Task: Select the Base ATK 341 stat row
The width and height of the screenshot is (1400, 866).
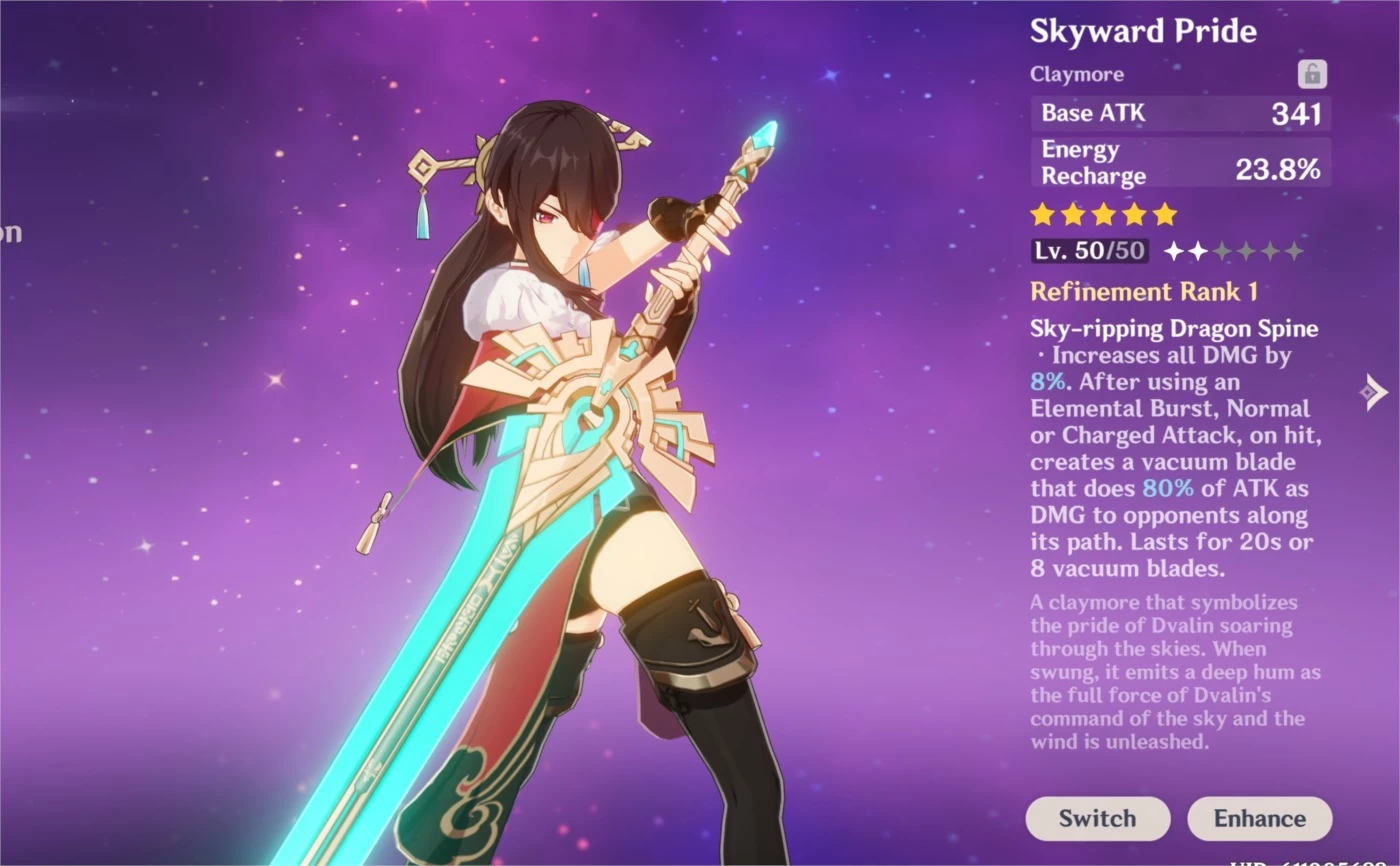Action: (1181, 113)
